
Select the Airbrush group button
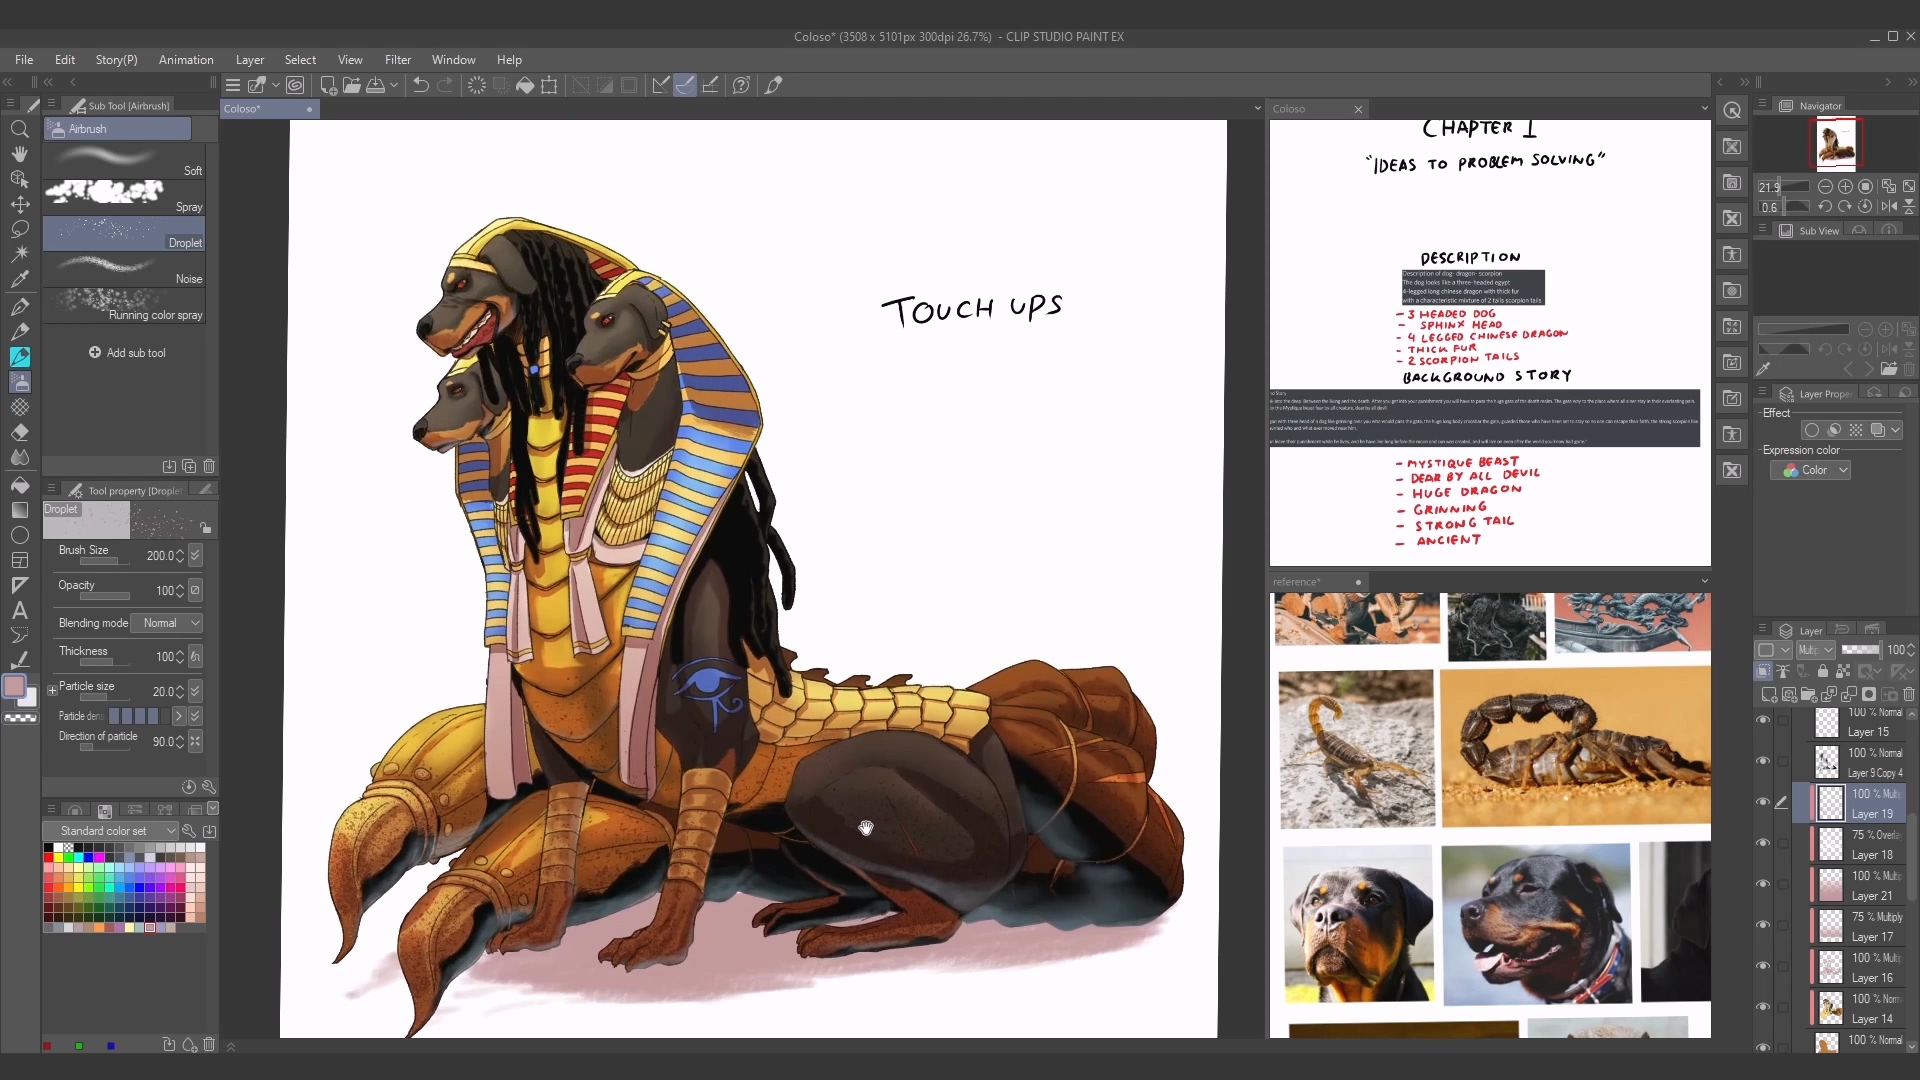[118, 129]
